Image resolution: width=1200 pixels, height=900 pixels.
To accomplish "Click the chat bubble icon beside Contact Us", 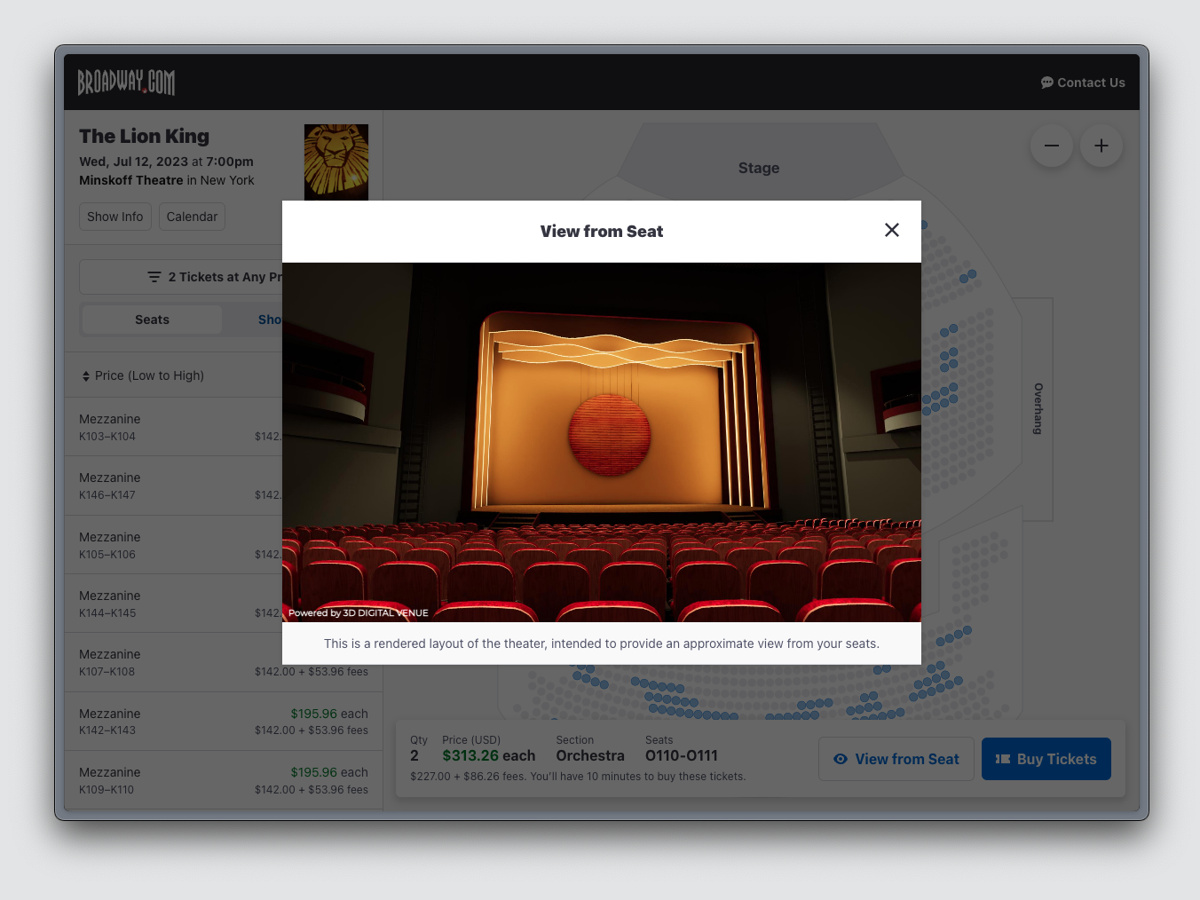I will [1047, 83].
